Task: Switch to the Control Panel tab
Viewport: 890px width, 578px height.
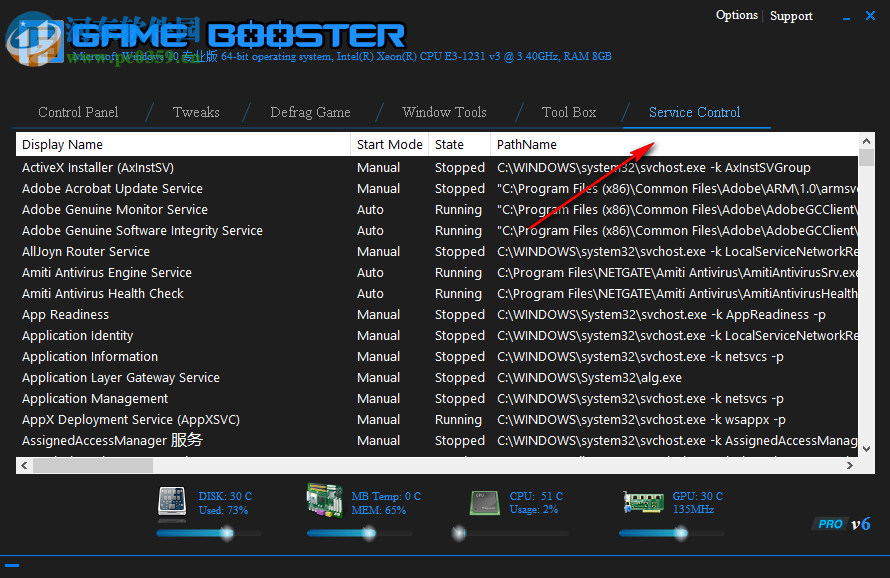Action: (78, 112)
